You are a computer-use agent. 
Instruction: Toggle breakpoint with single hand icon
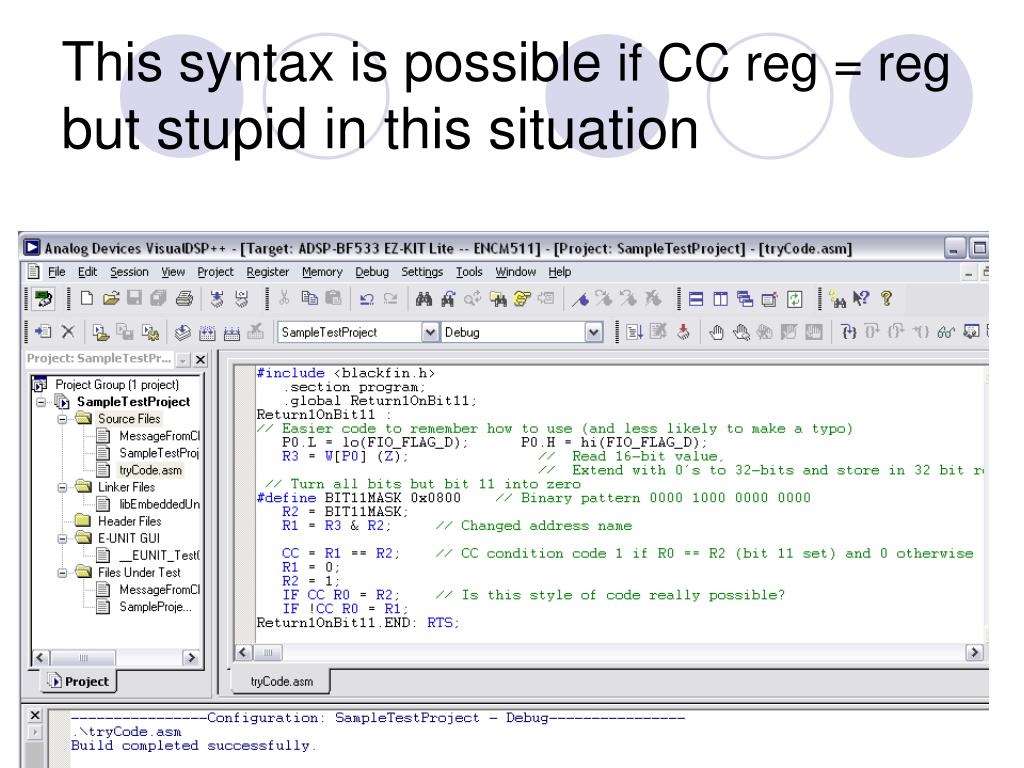[716, 332]
